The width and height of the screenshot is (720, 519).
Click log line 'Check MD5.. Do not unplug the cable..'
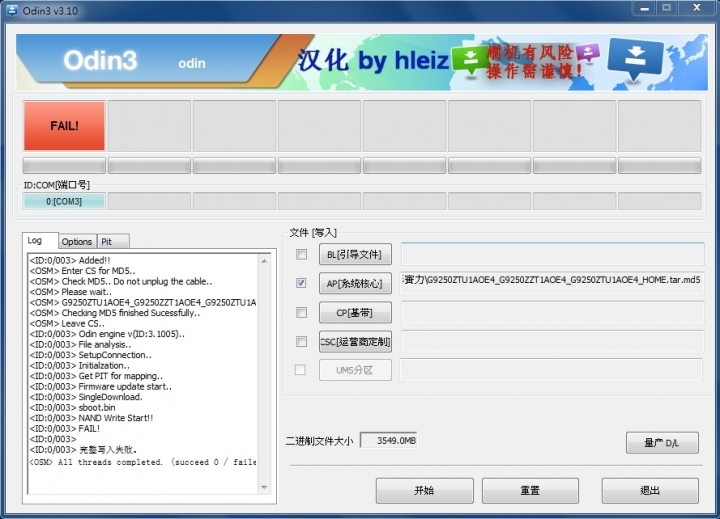[x=121, y=281]
